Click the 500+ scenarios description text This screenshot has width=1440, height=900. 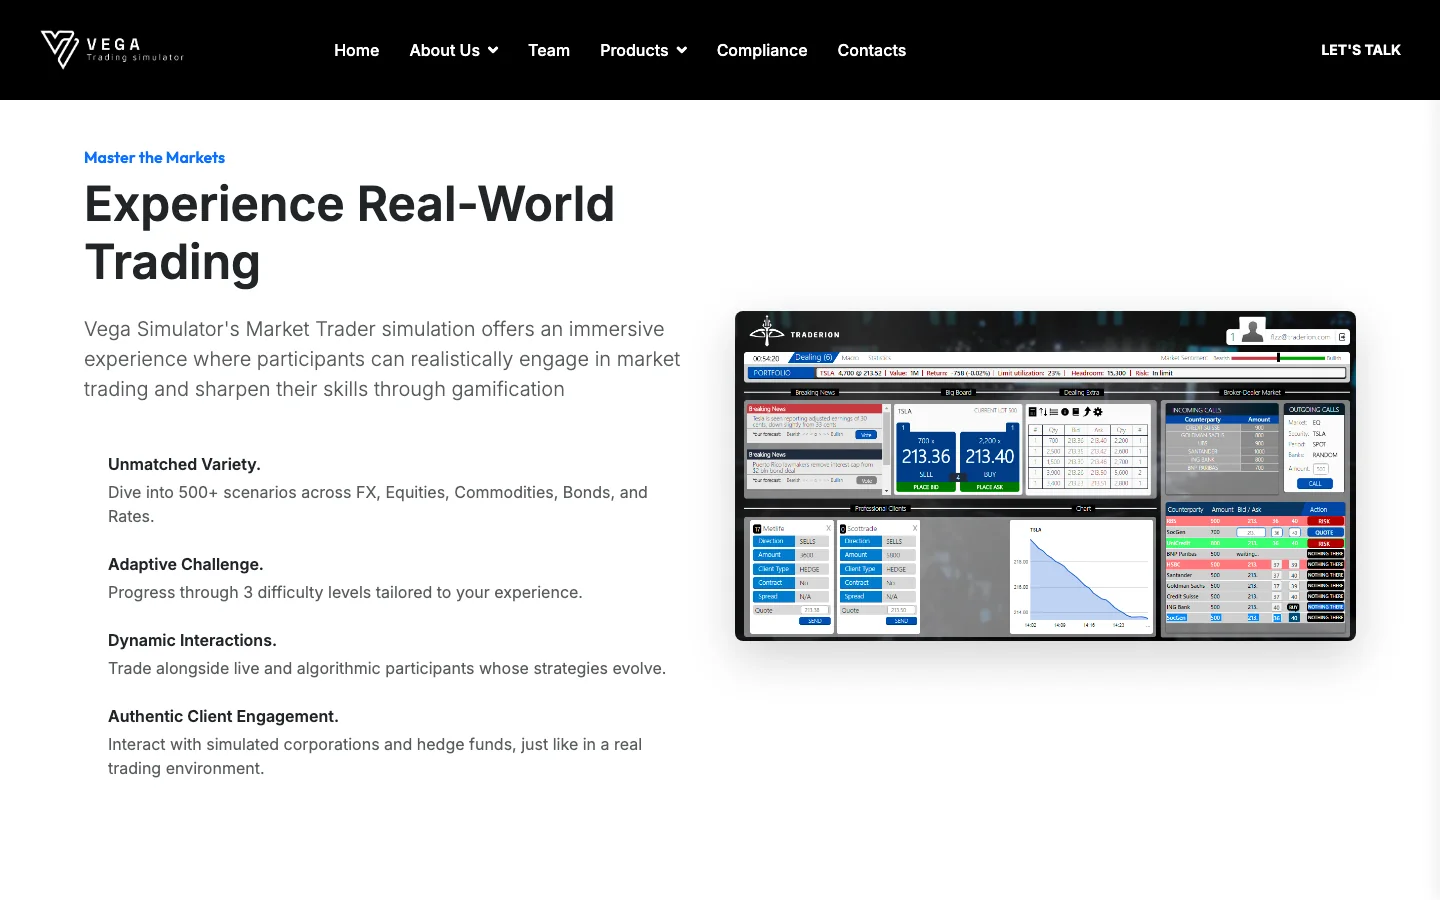coord(378,504)
